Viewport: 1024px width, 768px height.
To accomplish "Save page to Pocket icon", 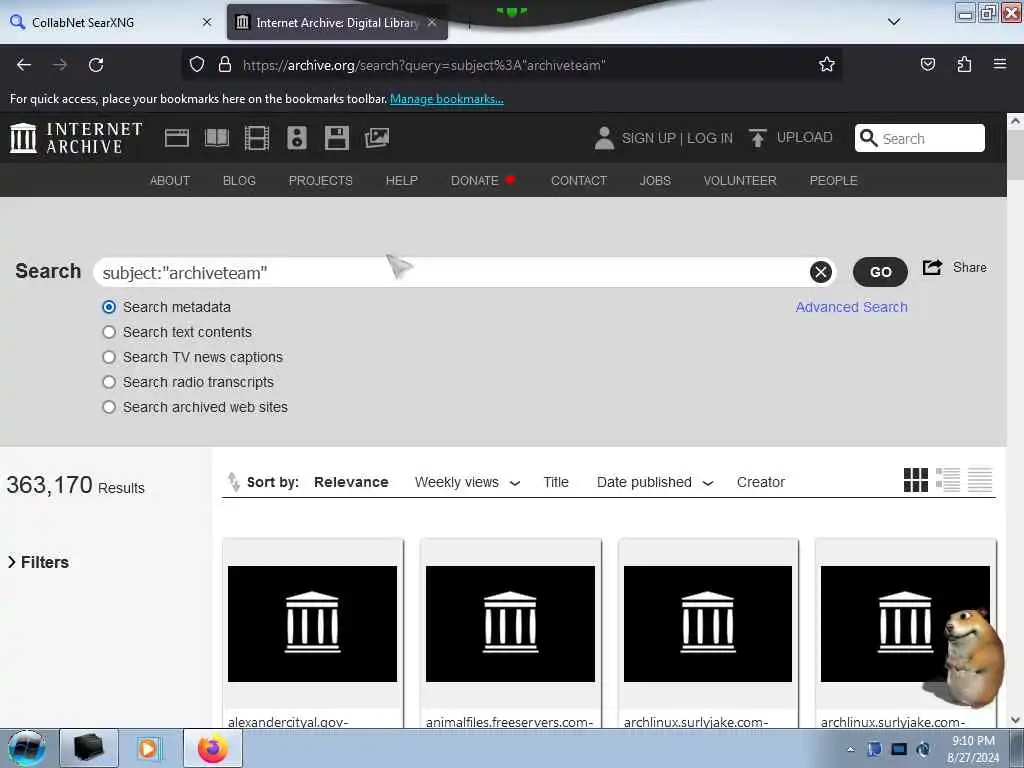I will click(928, 64).
